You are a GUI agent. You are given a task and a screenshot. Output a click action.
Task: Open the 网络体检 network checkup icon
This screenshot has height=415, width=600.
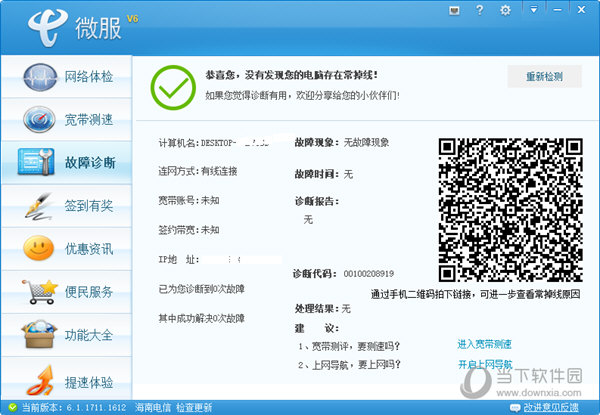pyautogui.click(x=40, y=77)
